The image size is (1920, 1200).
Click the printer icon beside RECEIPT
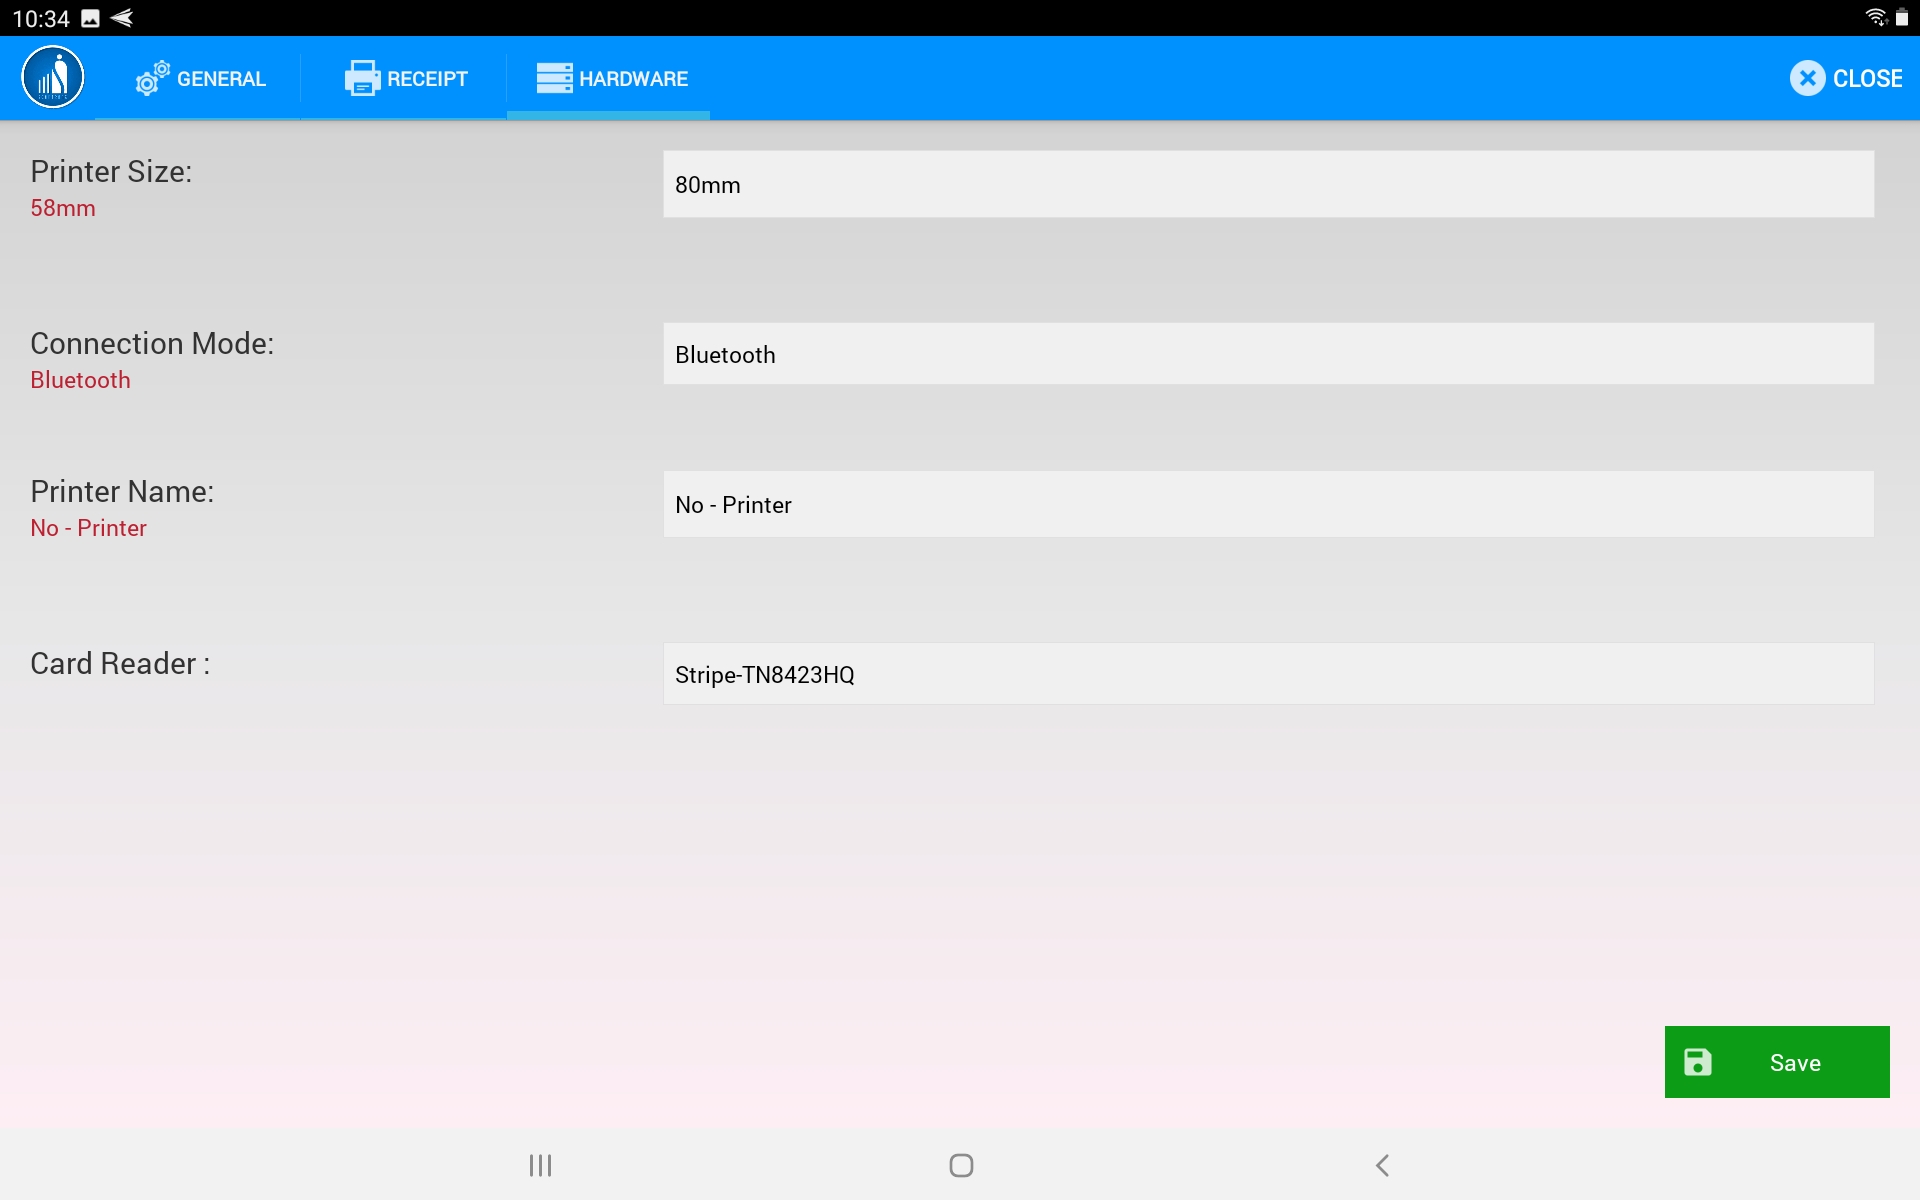361,78
